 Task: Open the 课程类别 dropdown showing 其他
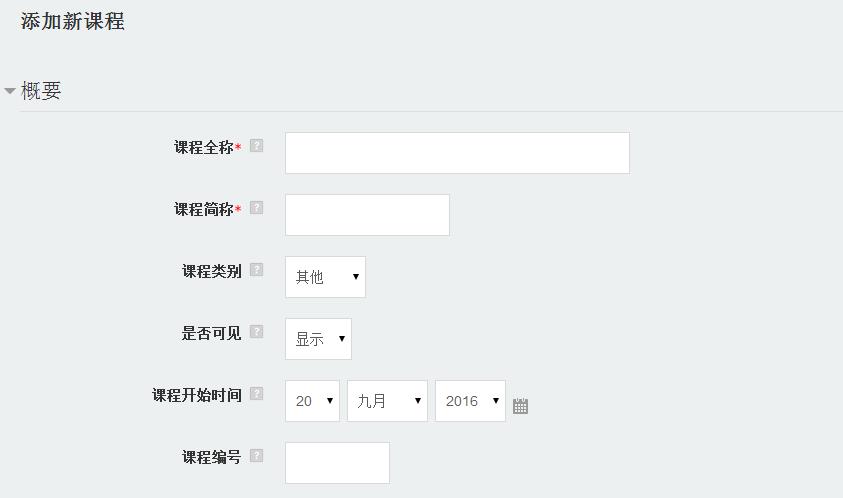coord(325,277)
